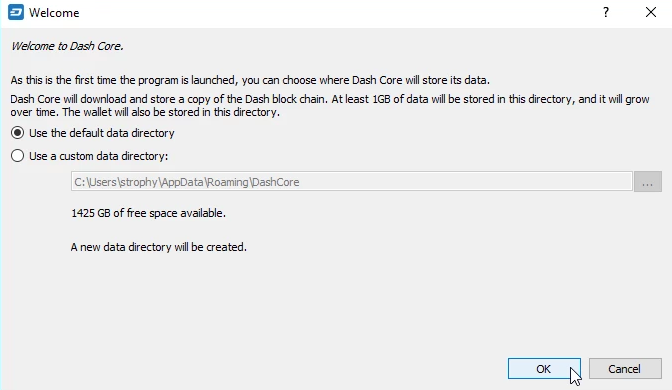Abort the setup with the Cancel button
Viewport: 672px width, 390px height.
tap(625, 369)
